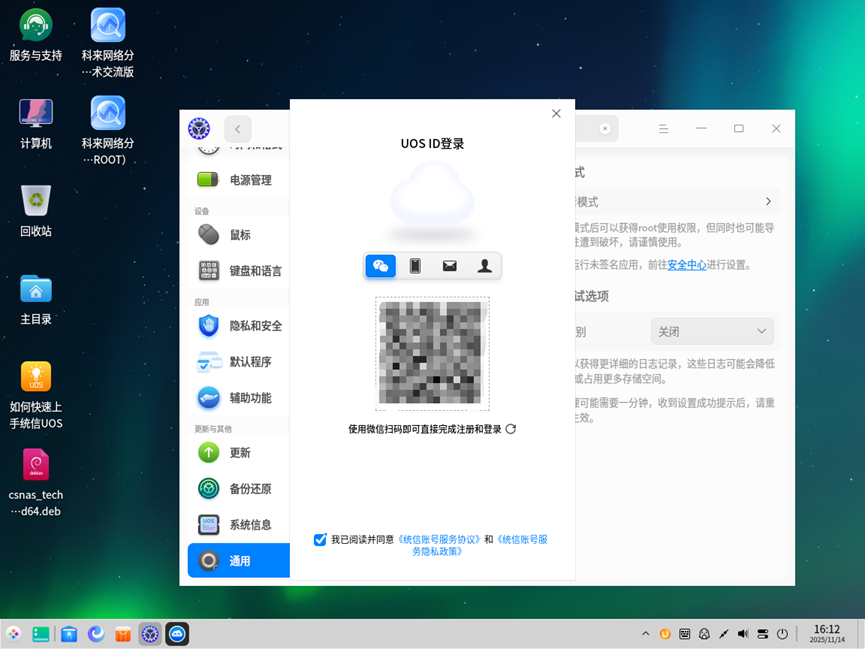Expand the developer mode row chevron
The height and width of the screenshot is (649, 865).
click(768, 200)
